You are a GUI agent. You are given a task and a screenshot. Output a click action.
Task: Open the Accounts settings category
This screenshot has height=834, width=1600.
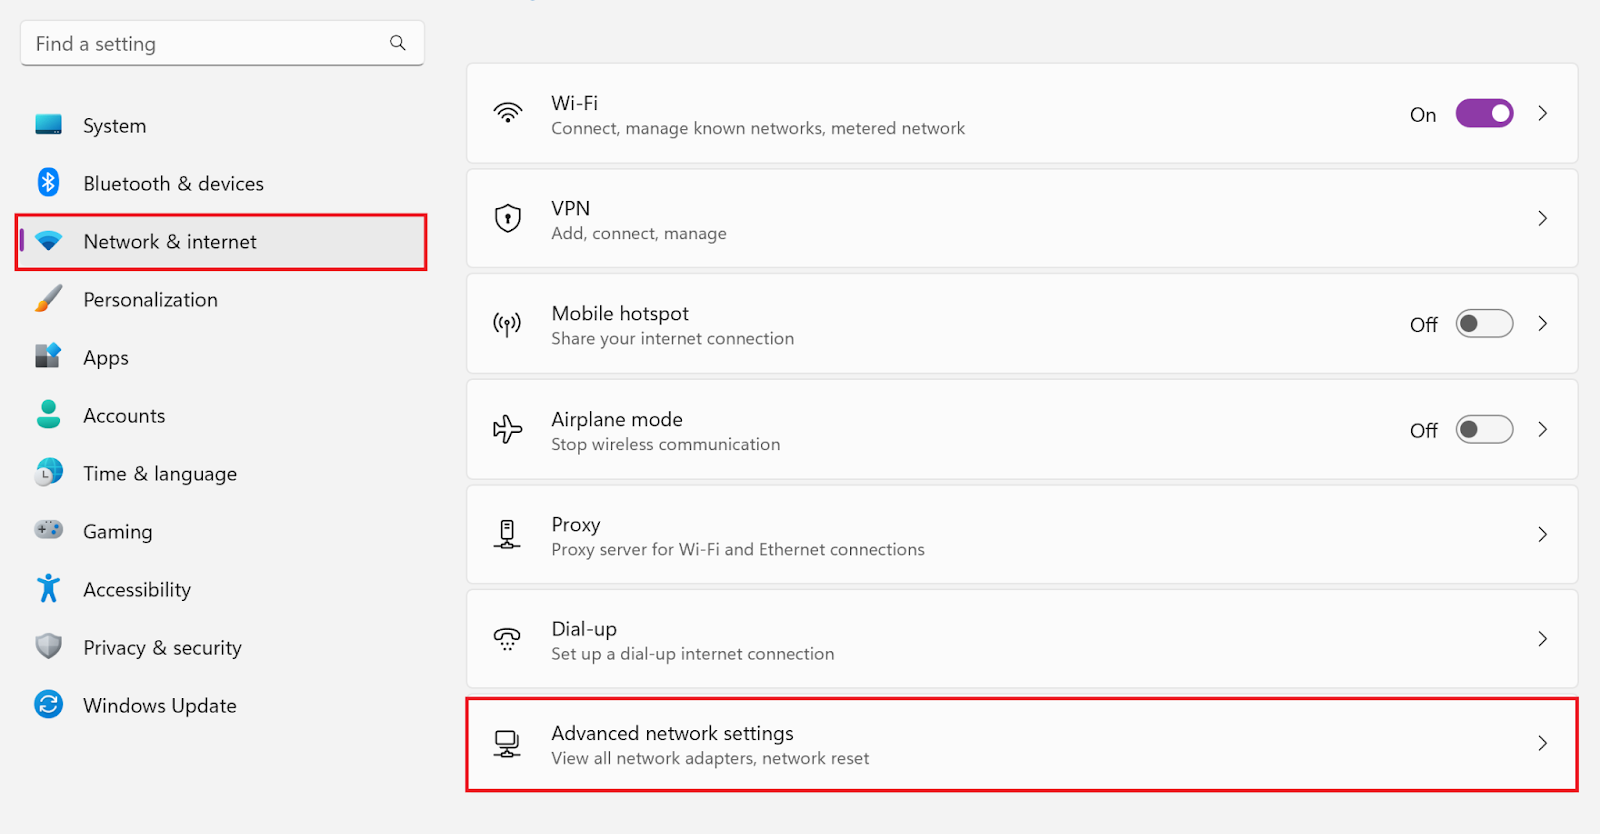(124, 416)
